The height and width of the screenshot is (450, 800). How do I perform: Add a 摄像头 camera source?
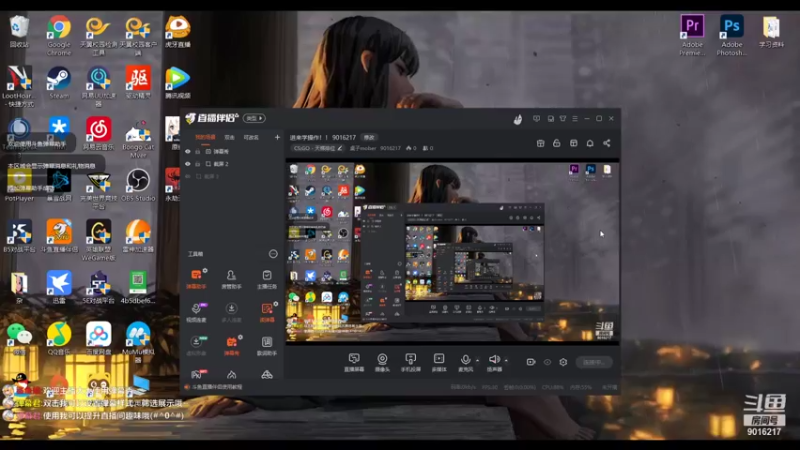click(x=382, y=362)
